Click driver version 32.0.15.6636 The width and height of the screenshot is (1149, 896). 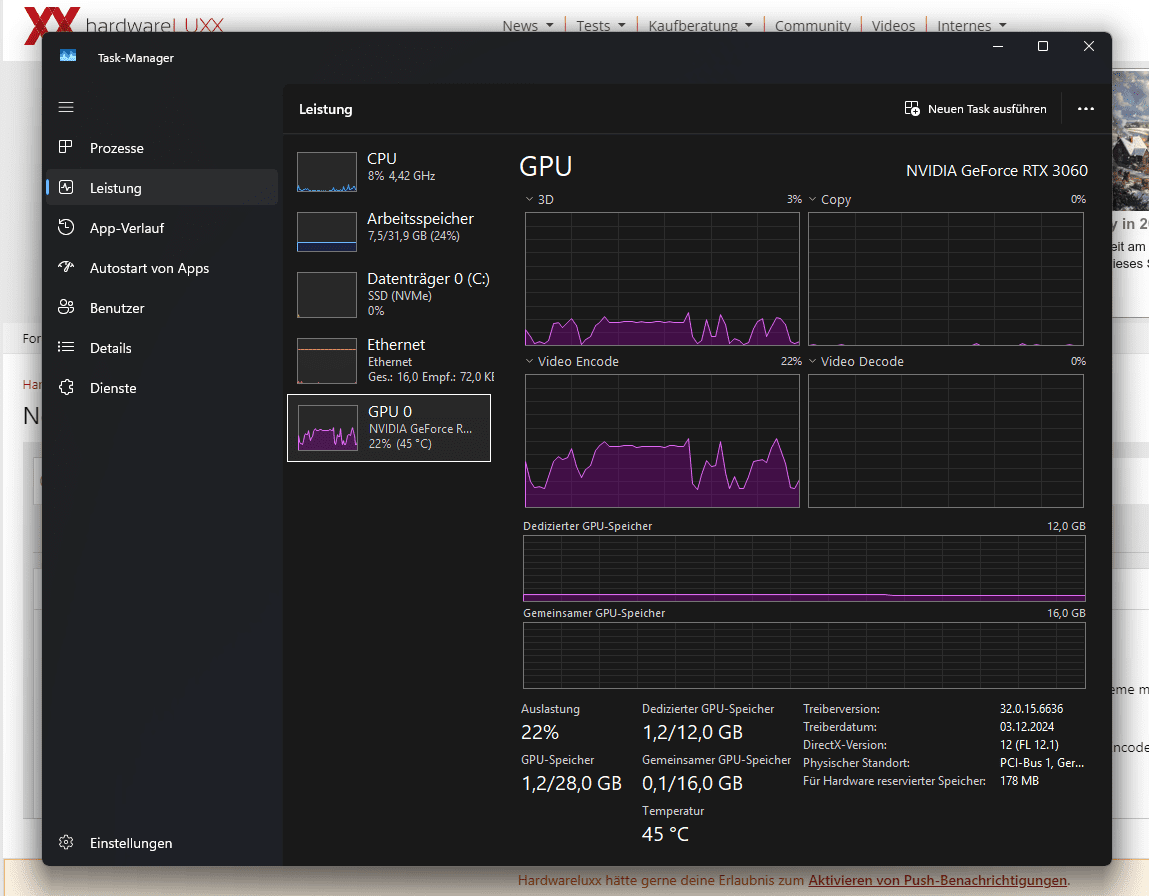(1031, 709)
